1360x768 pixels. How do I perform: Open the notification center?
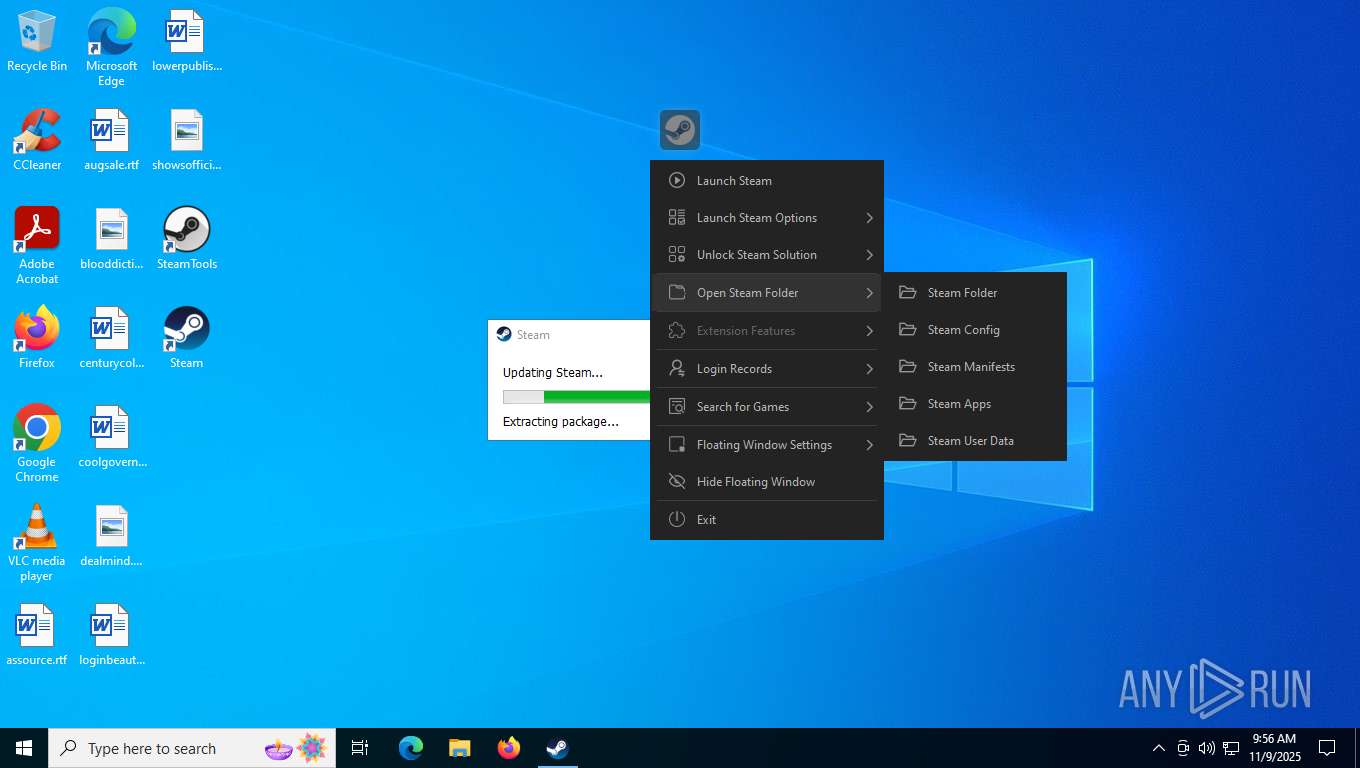[1327, 748]
